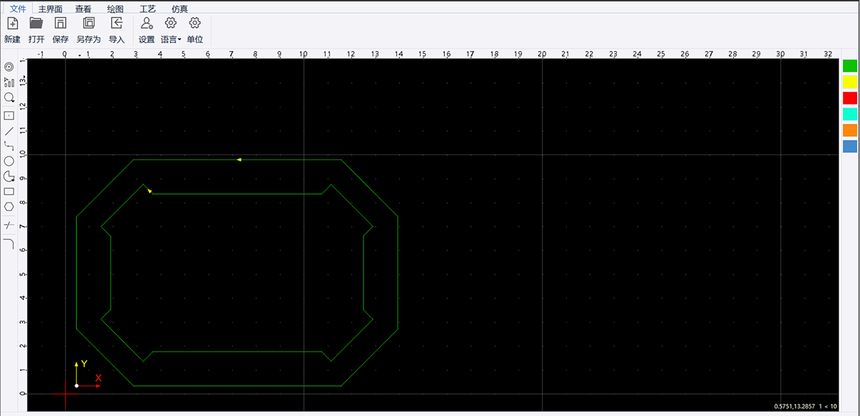The height and width of the screenshot is (416, 860).
Task: Click the '1 < 10' status text
Action: (828, 407)
